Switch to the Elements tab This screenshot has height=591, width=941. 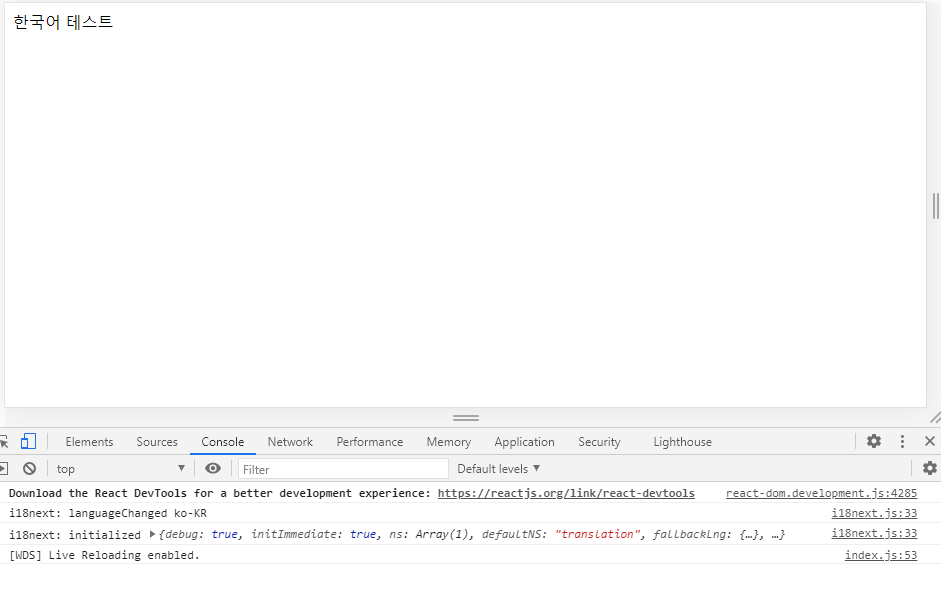click(x=89, y=442)
